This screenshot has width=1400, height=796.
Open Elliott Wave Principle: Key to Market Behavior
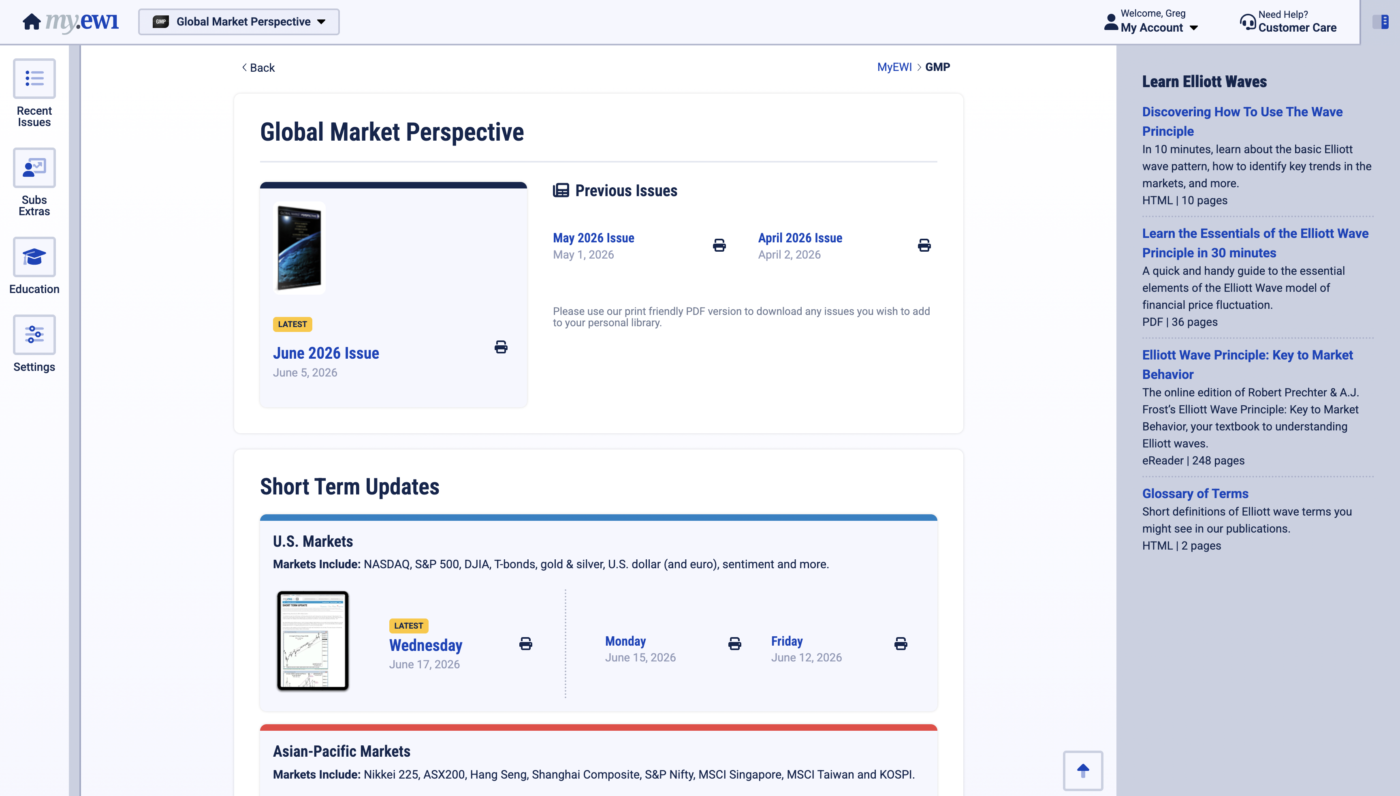coord(1247,364)
